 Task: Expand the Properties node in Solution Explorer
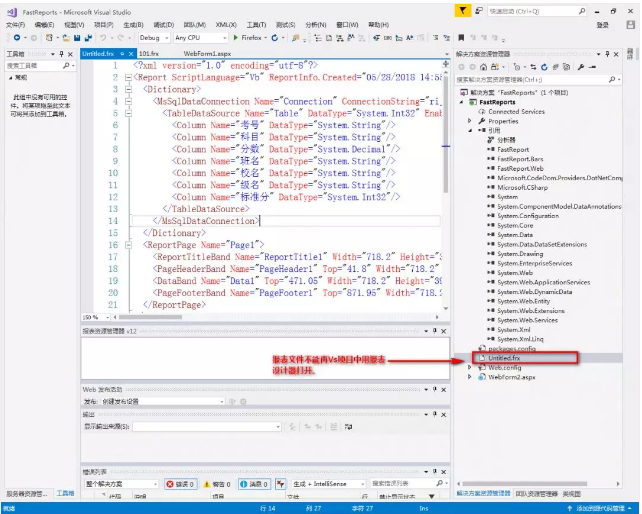click(x=470, y=121)
